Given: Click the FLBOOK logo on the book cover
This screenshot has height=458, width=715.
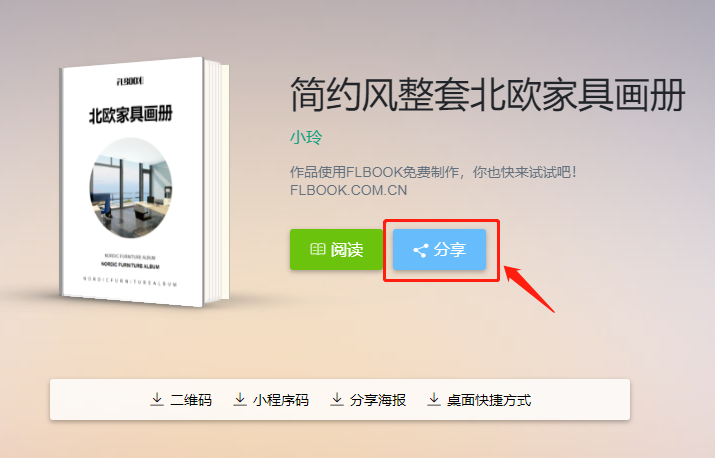Looking at the screenshot, I should tap(130, 81).
